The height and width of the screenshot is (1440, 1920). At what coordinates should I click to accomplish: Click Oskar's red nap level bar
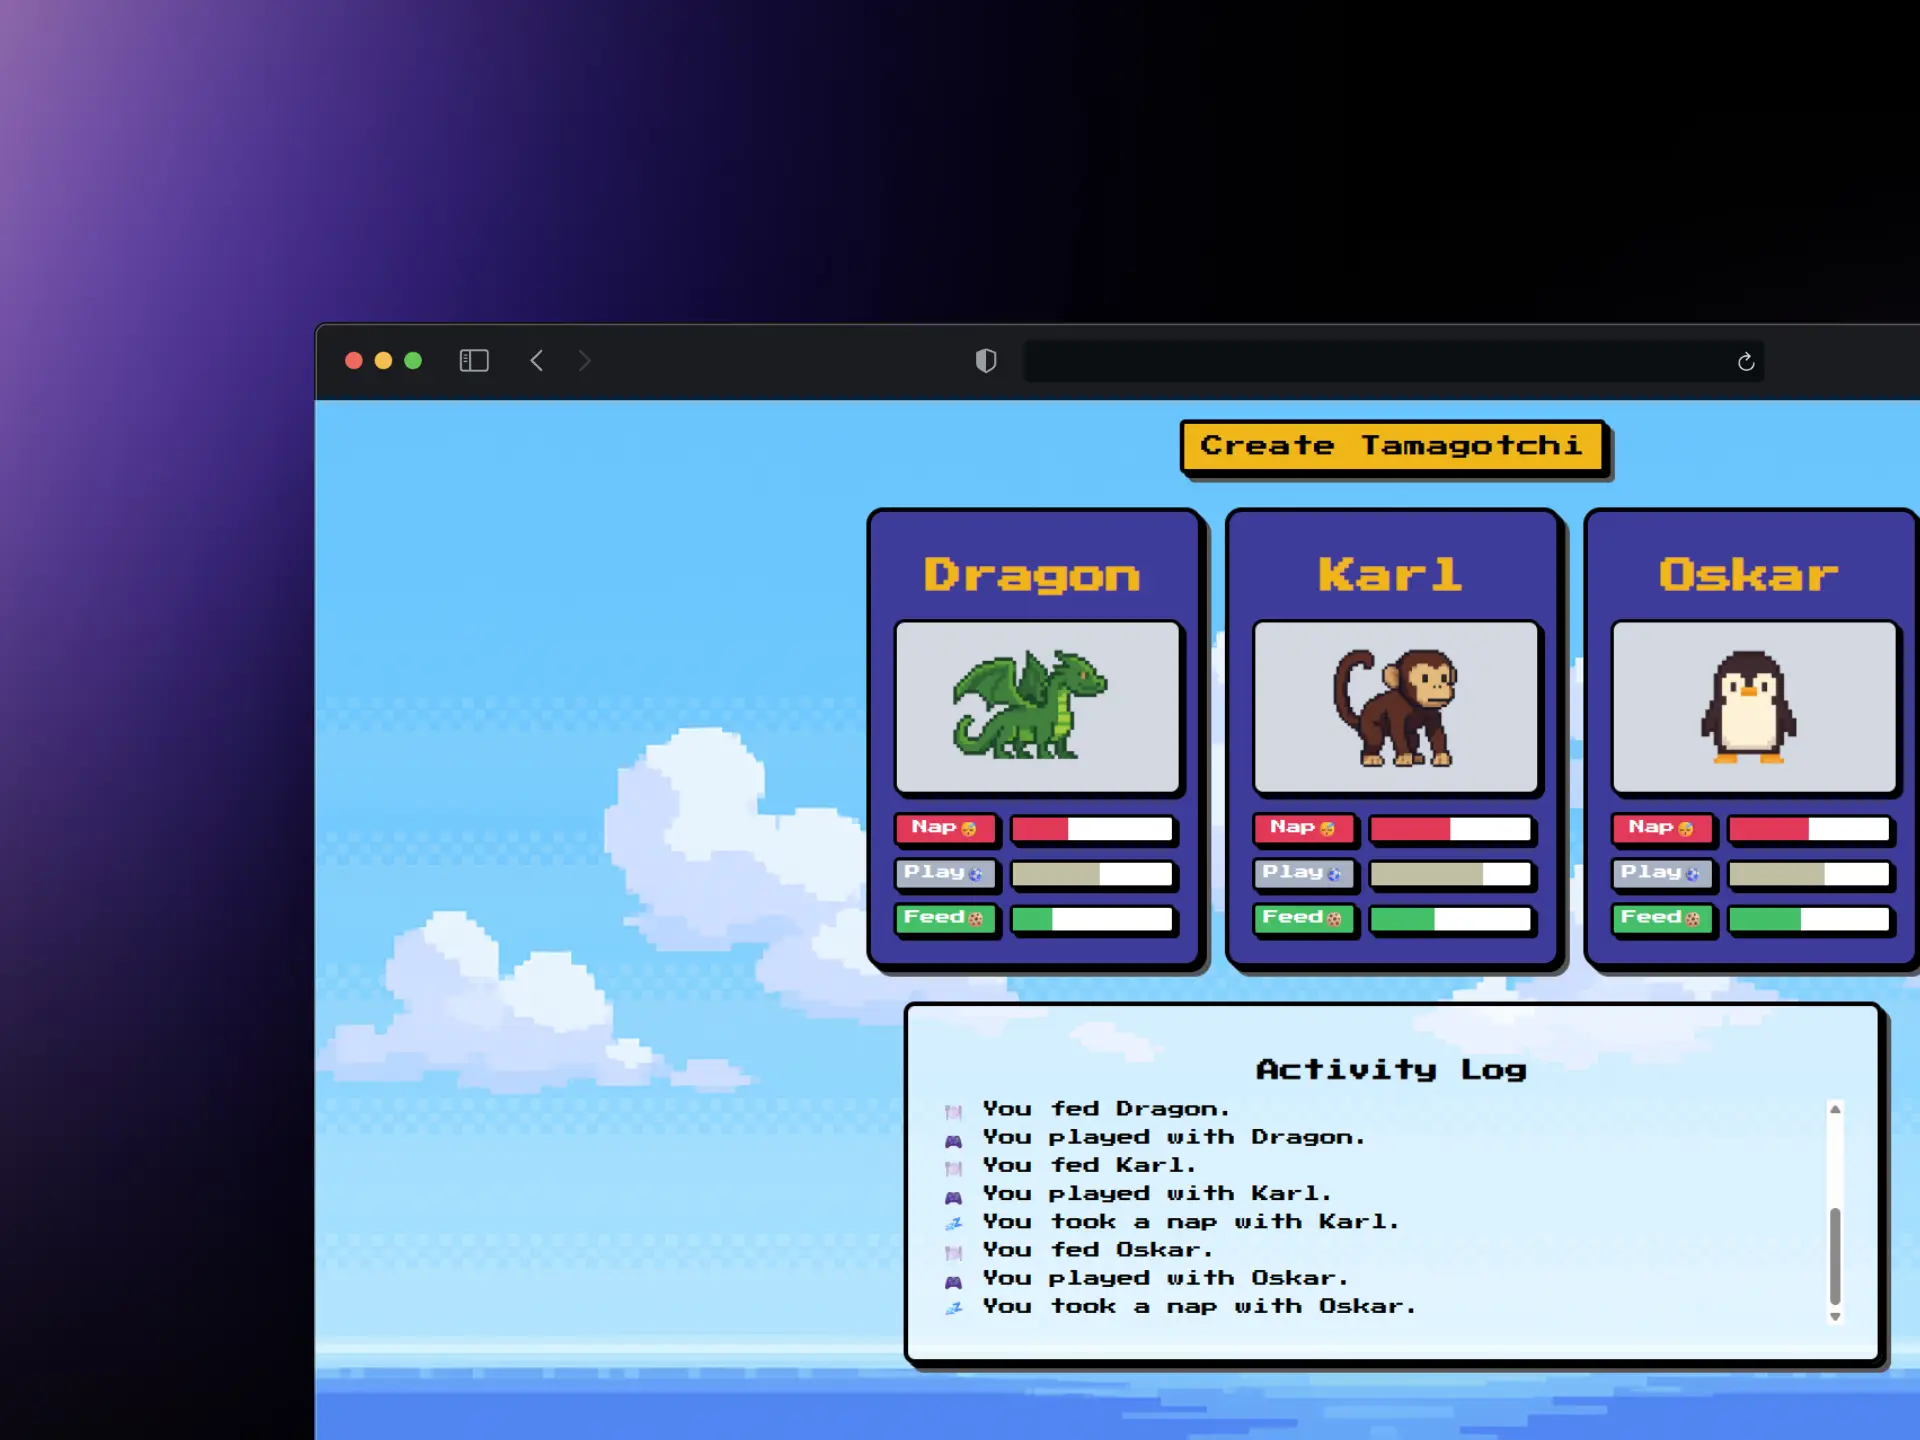[x=1809, y=829]
